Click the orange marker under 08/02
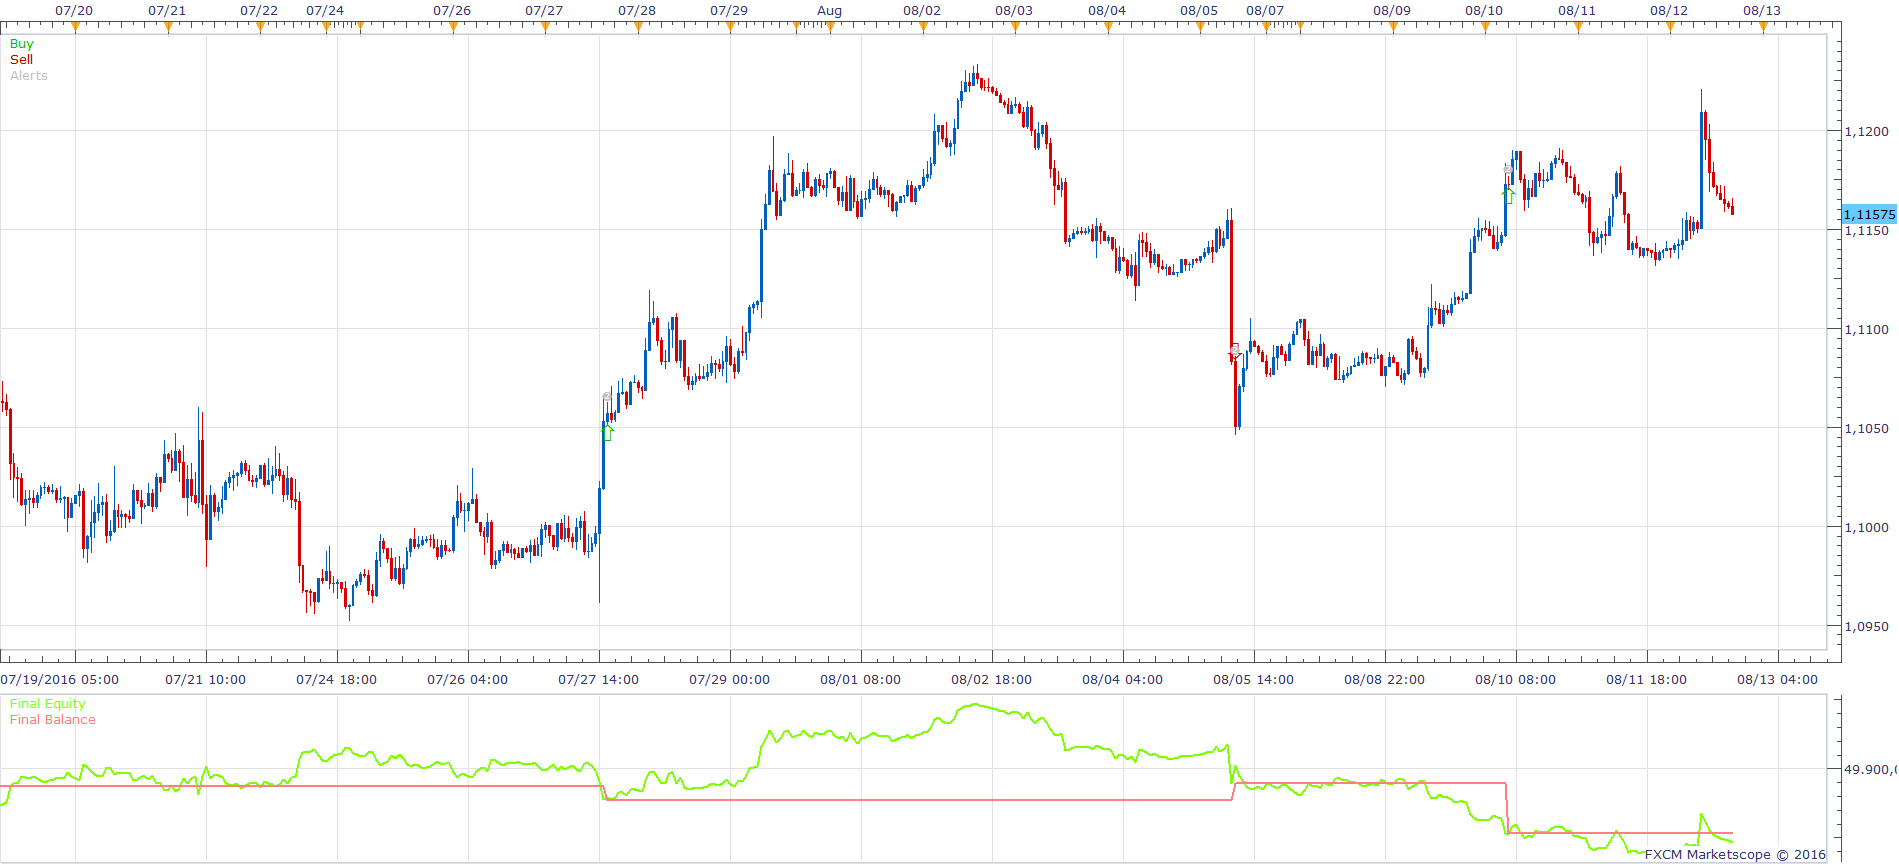1899x864 pixels. [923, 27]
